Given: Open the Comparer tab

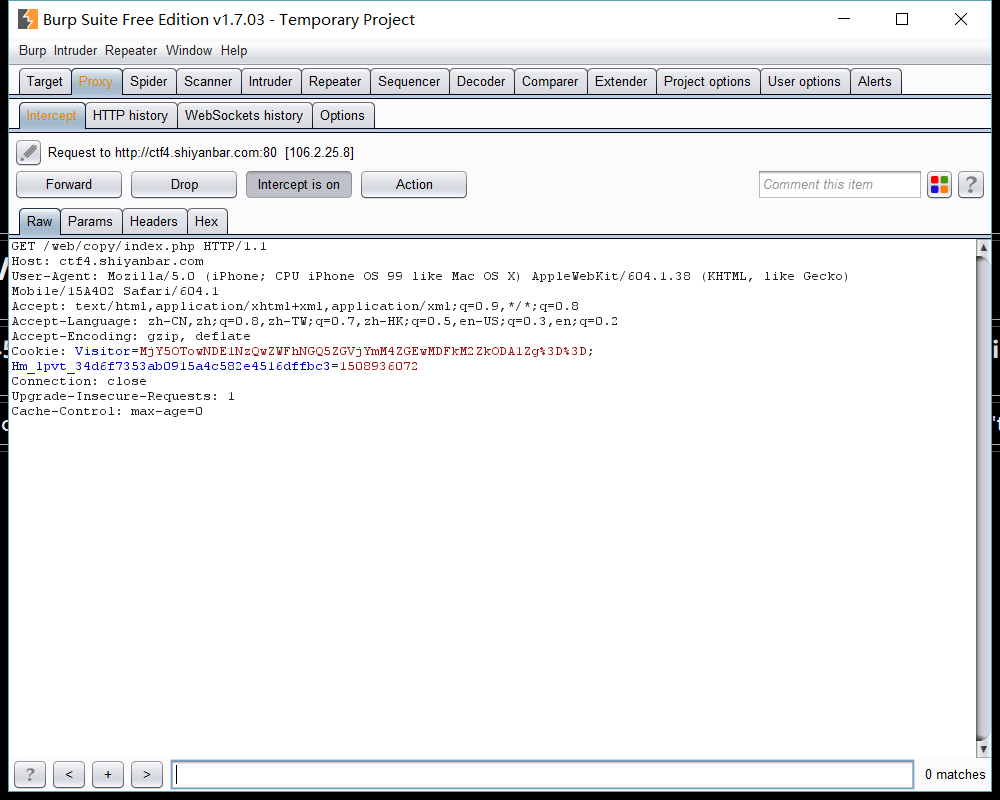Looking at the screenshot, I should pos(550,82).
